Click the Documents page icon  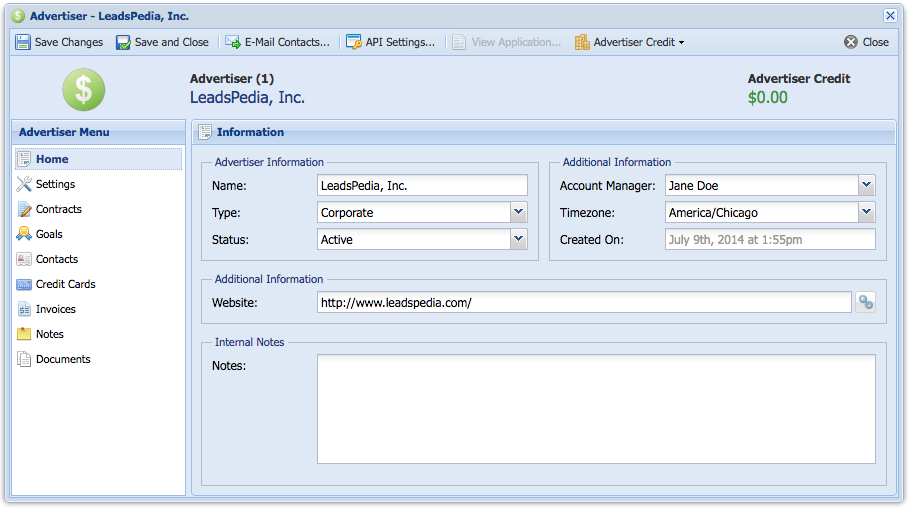(x=24, y=359)
